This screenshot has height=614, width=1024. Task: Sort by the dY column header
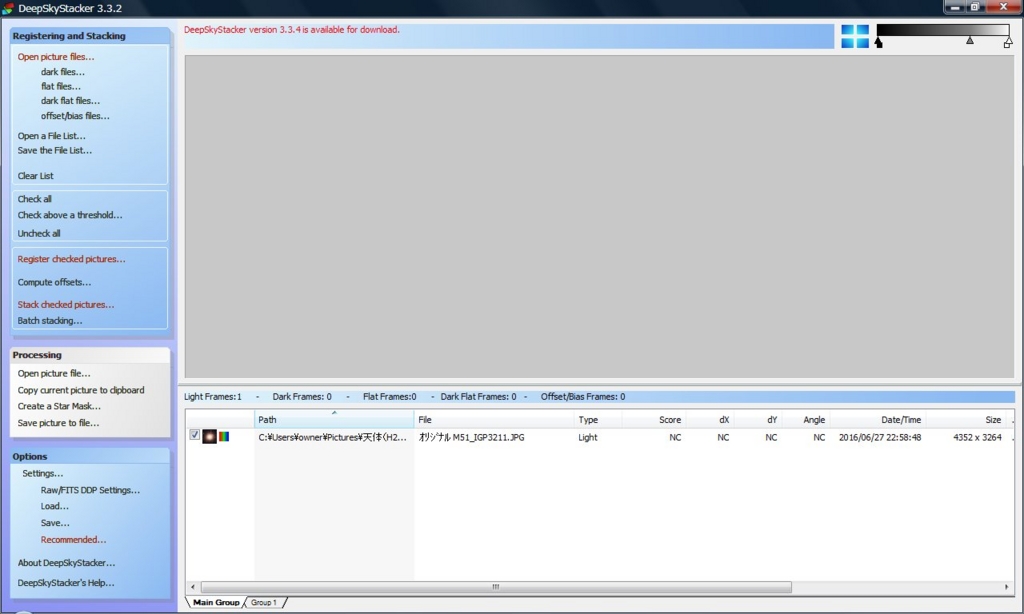758,419
